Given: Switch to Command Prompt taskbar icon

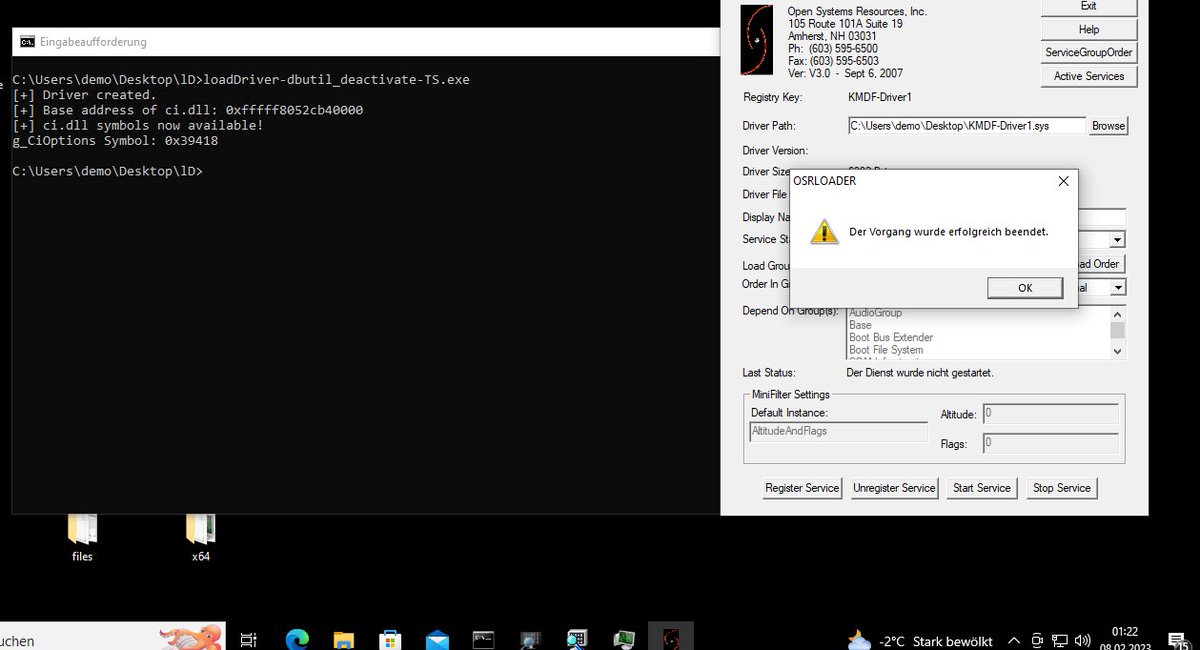Looking at the screenshot, I should pos(484,639).
